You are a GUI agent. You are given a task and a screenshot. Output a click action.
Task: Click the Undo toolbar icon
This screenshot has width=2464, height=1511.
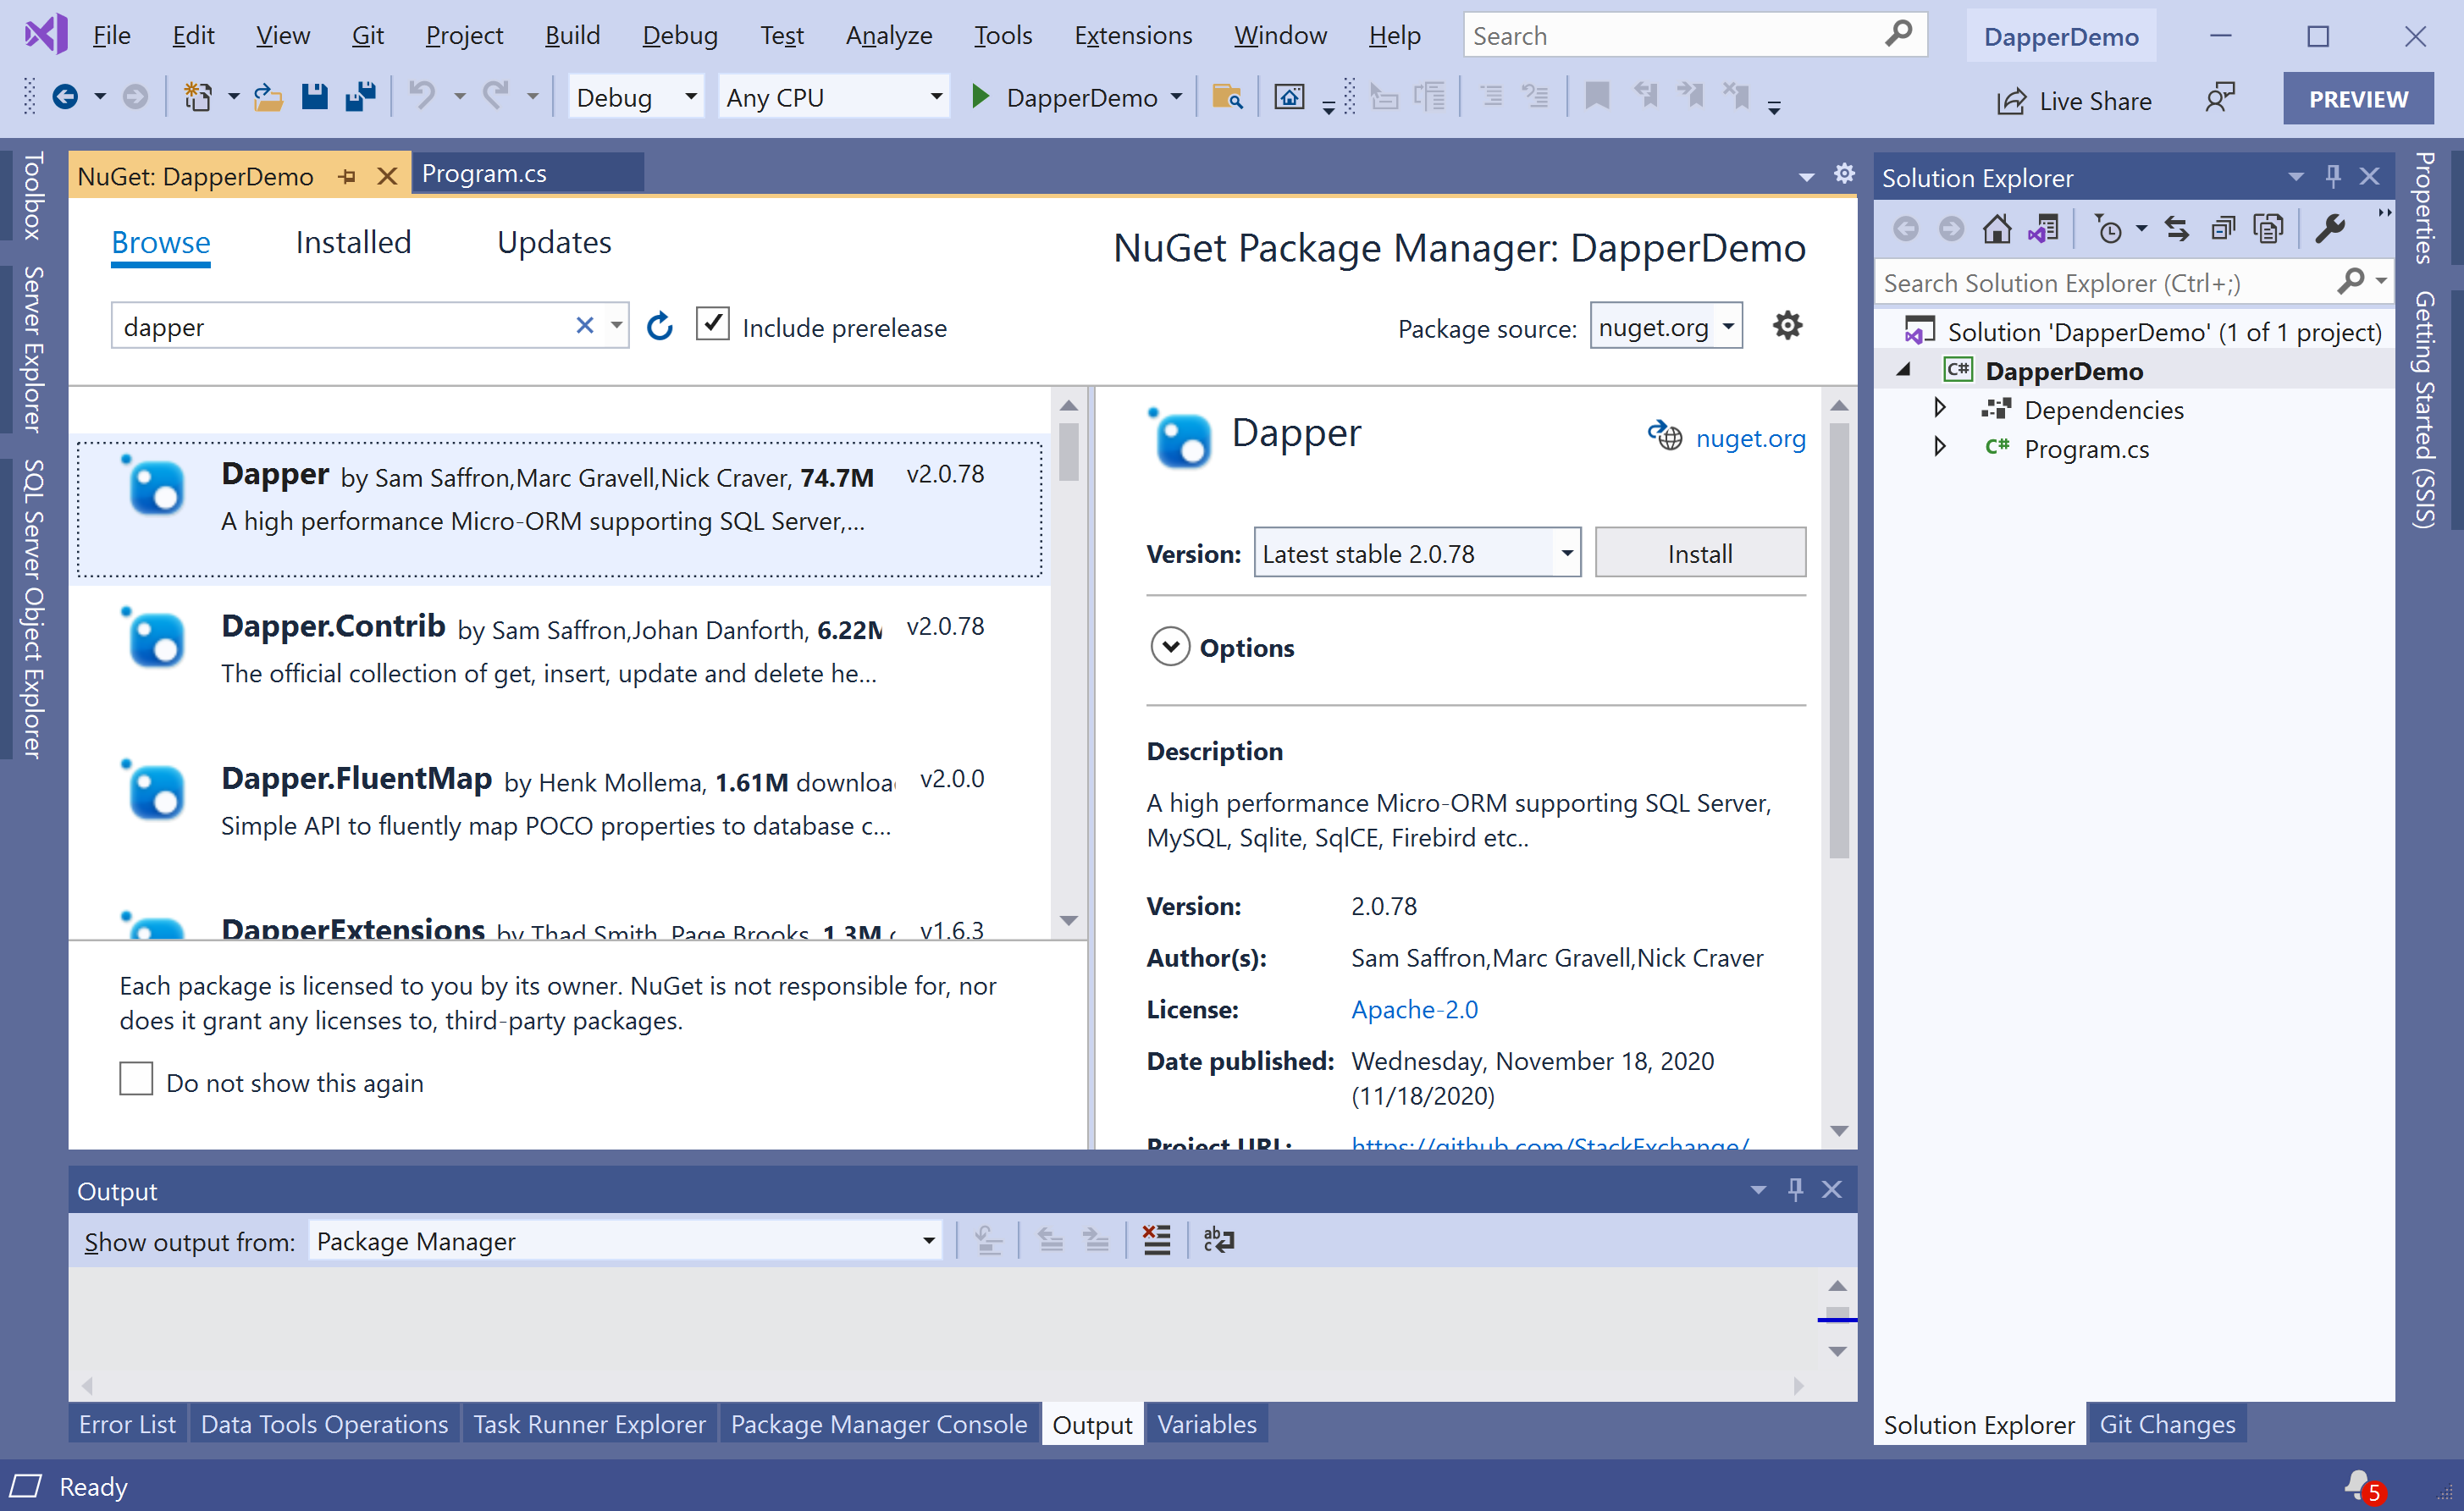point(423,97)
